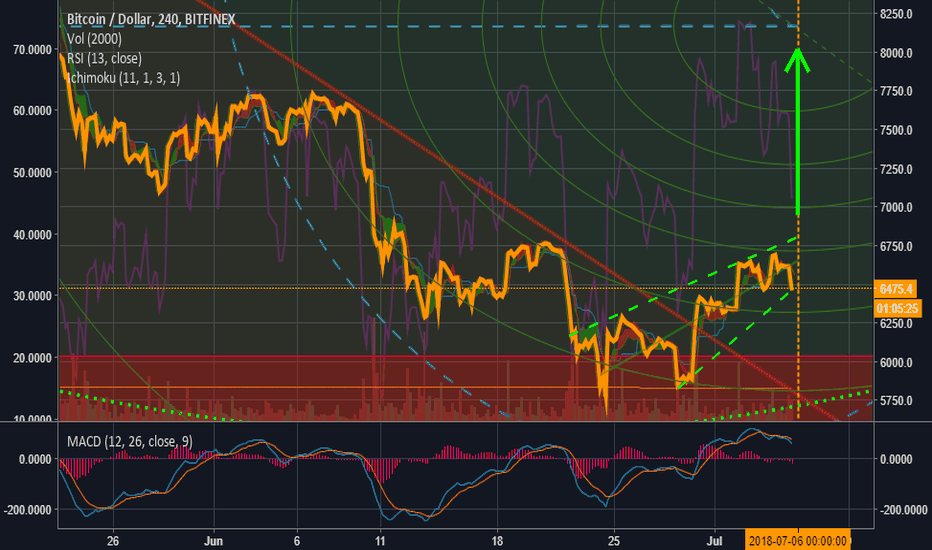Click the 70.0000 RSI axis value

point(32,51)
